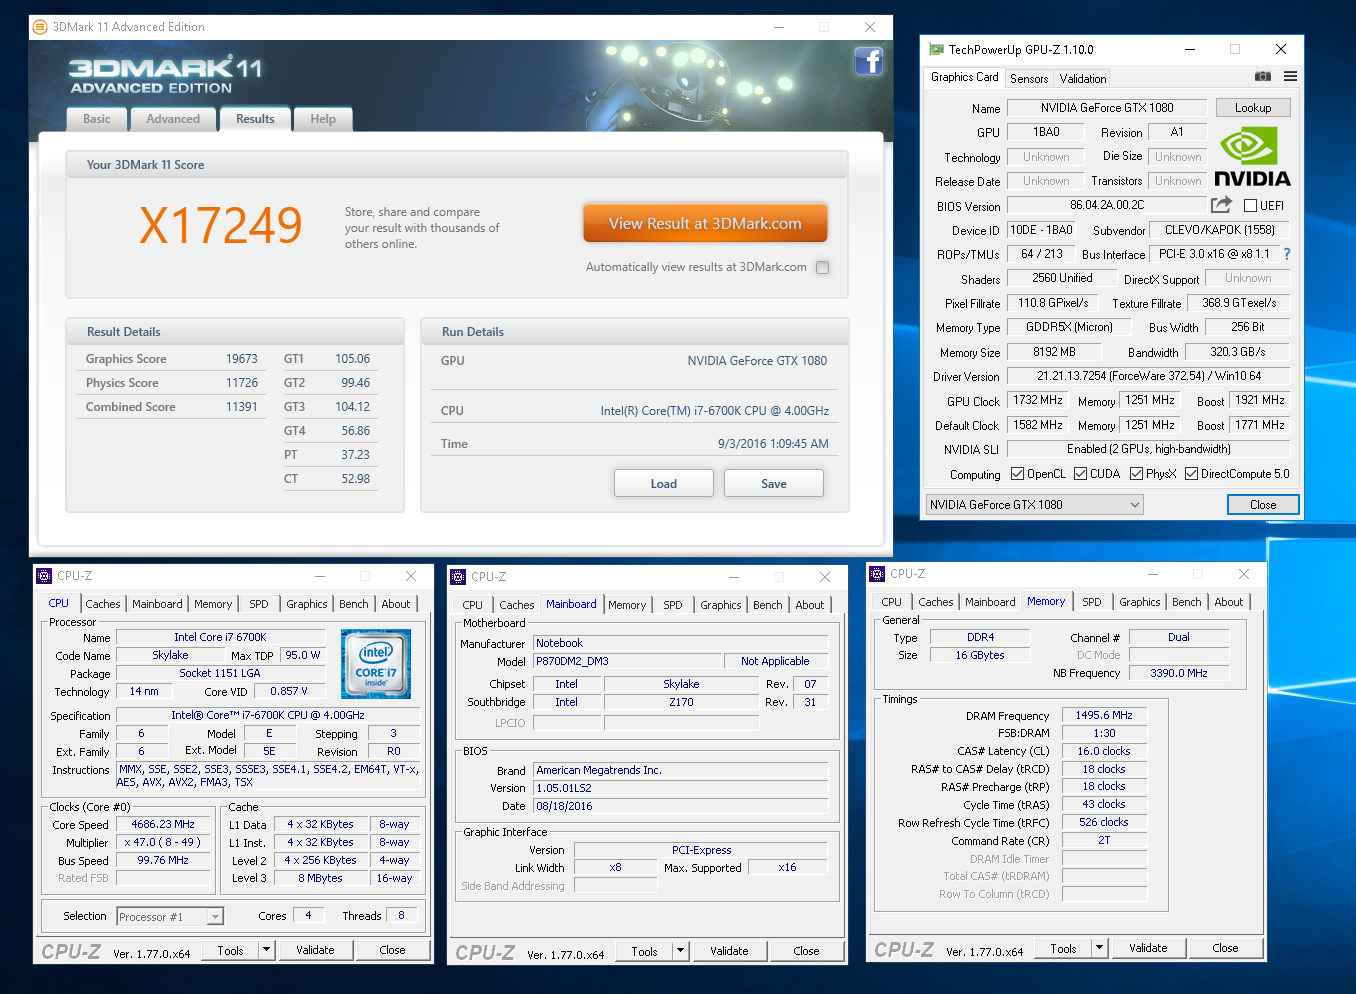Click Validate in the CPU-Z CPU window

[x=315, y=950]
